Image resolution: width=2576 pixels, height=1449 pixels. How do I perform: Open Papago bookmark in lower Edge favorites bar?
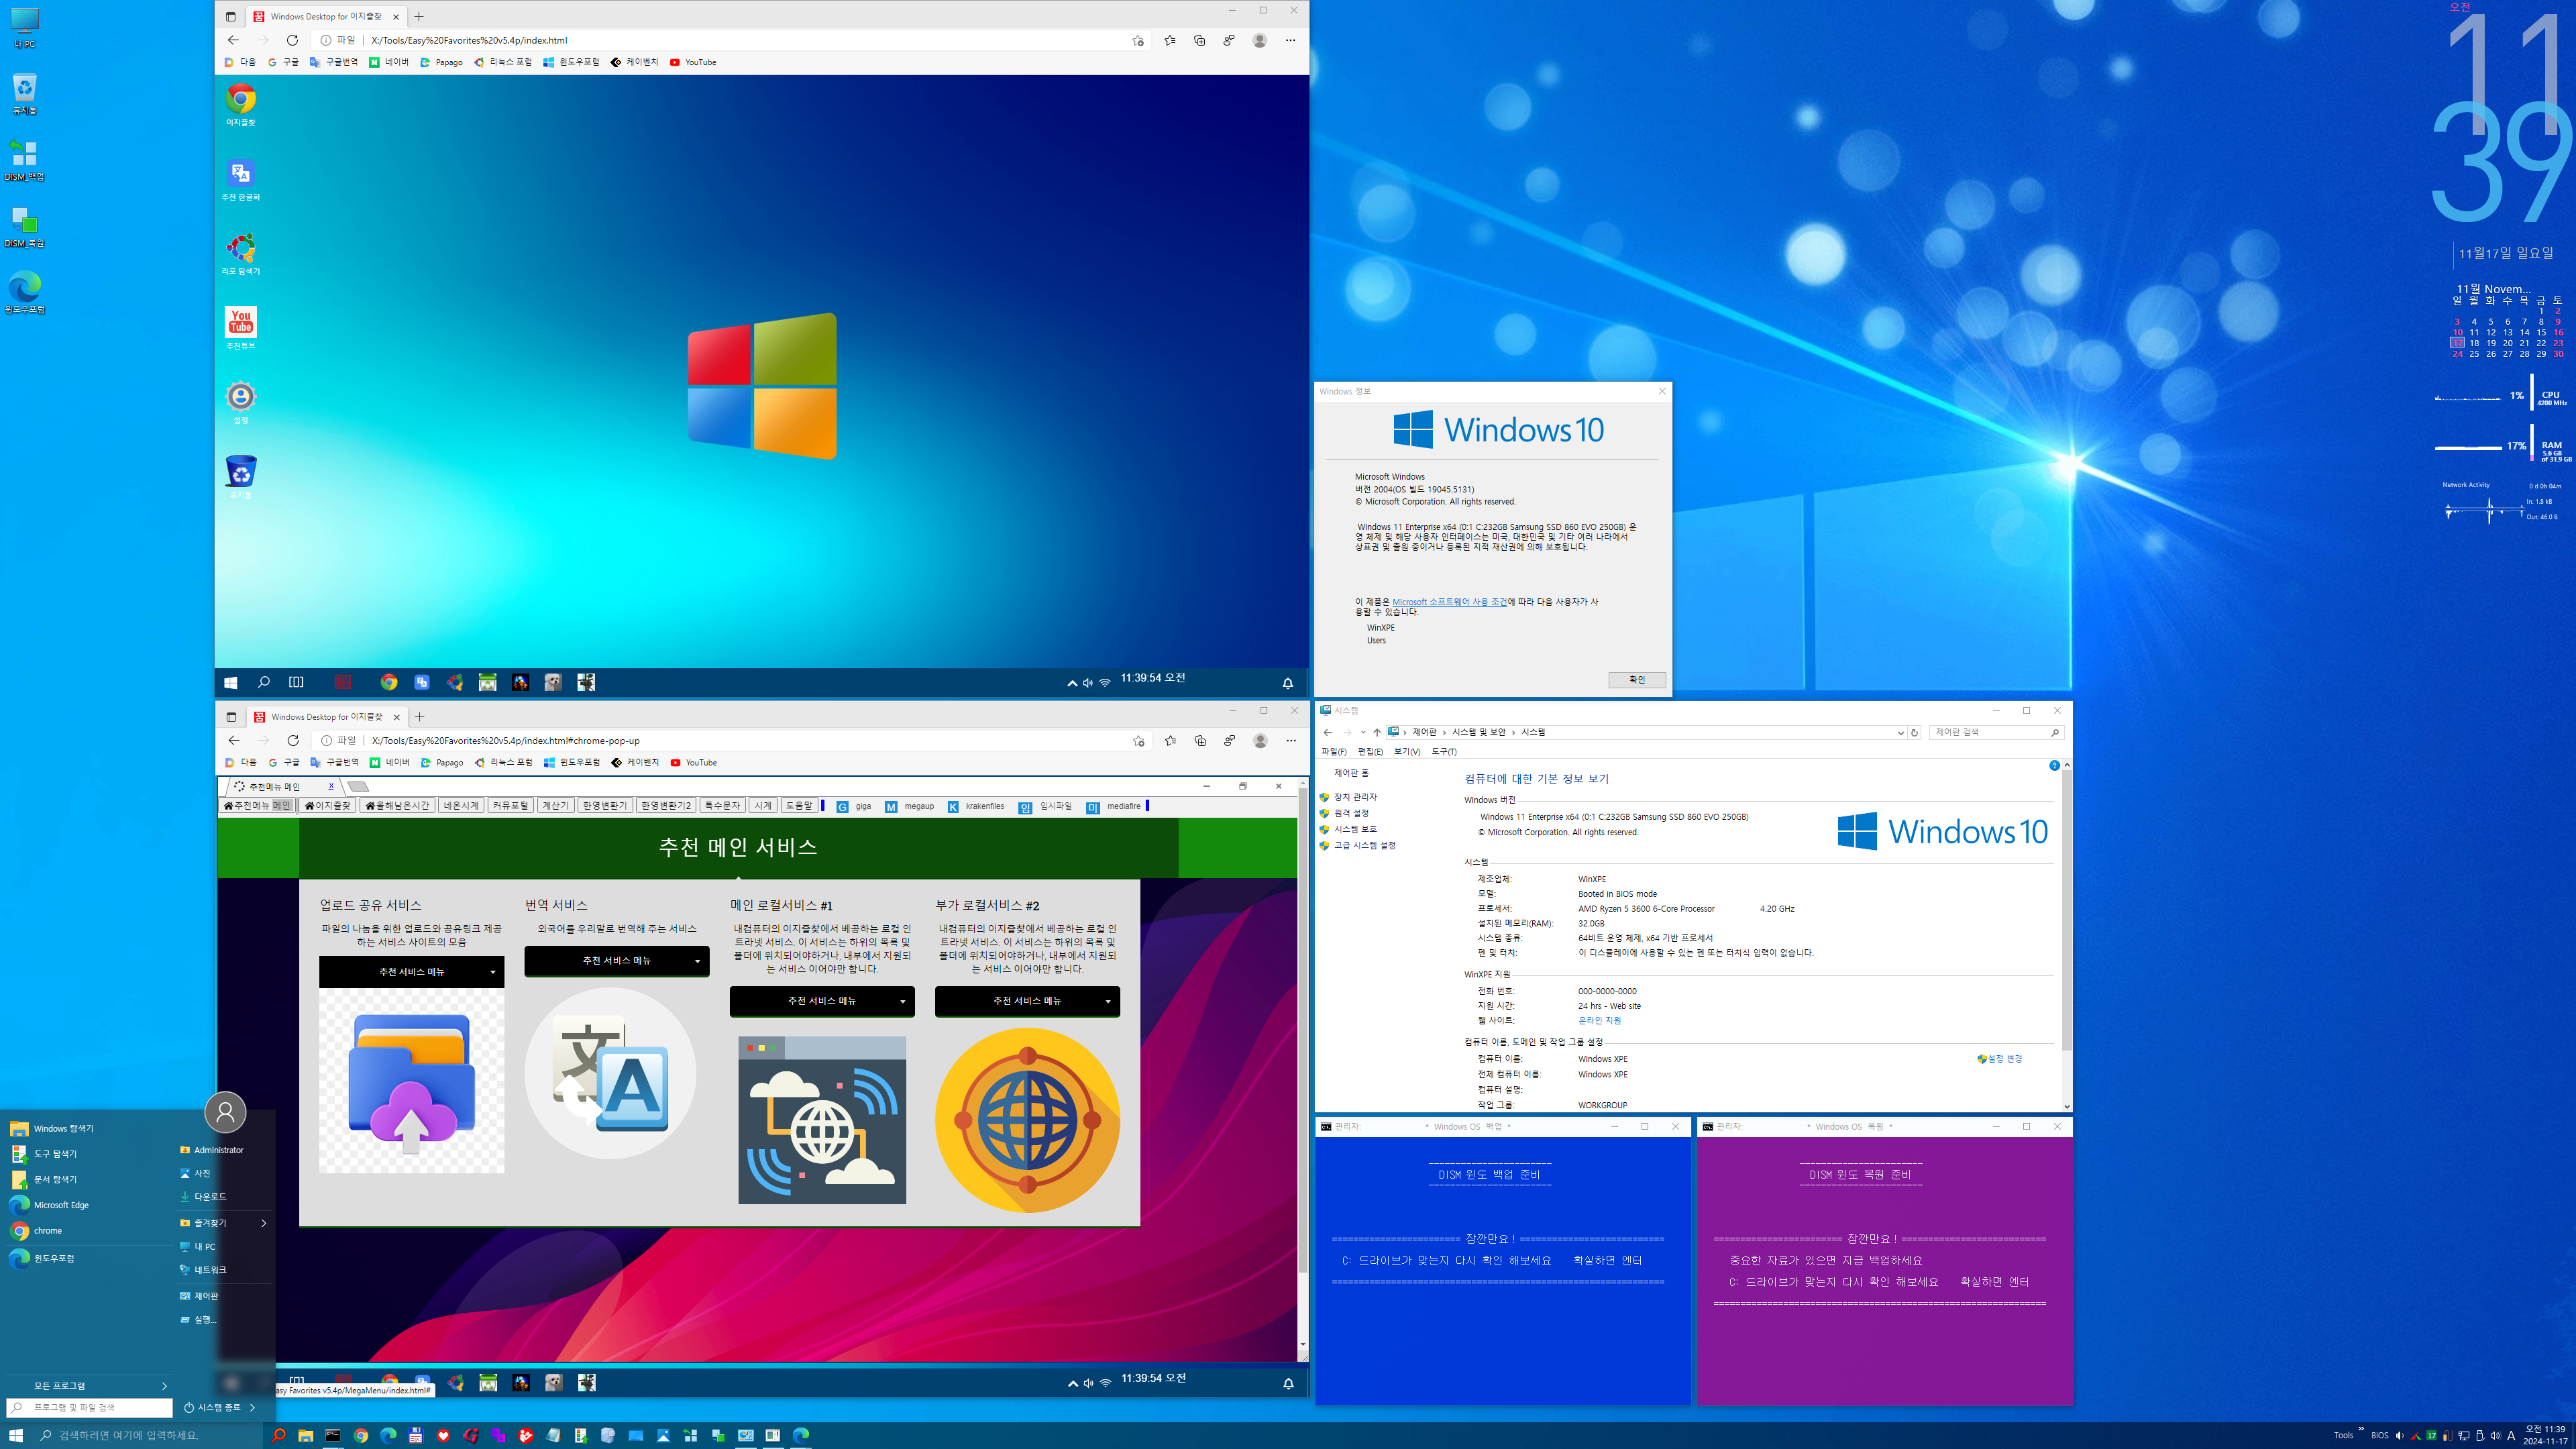pos(441,763)
